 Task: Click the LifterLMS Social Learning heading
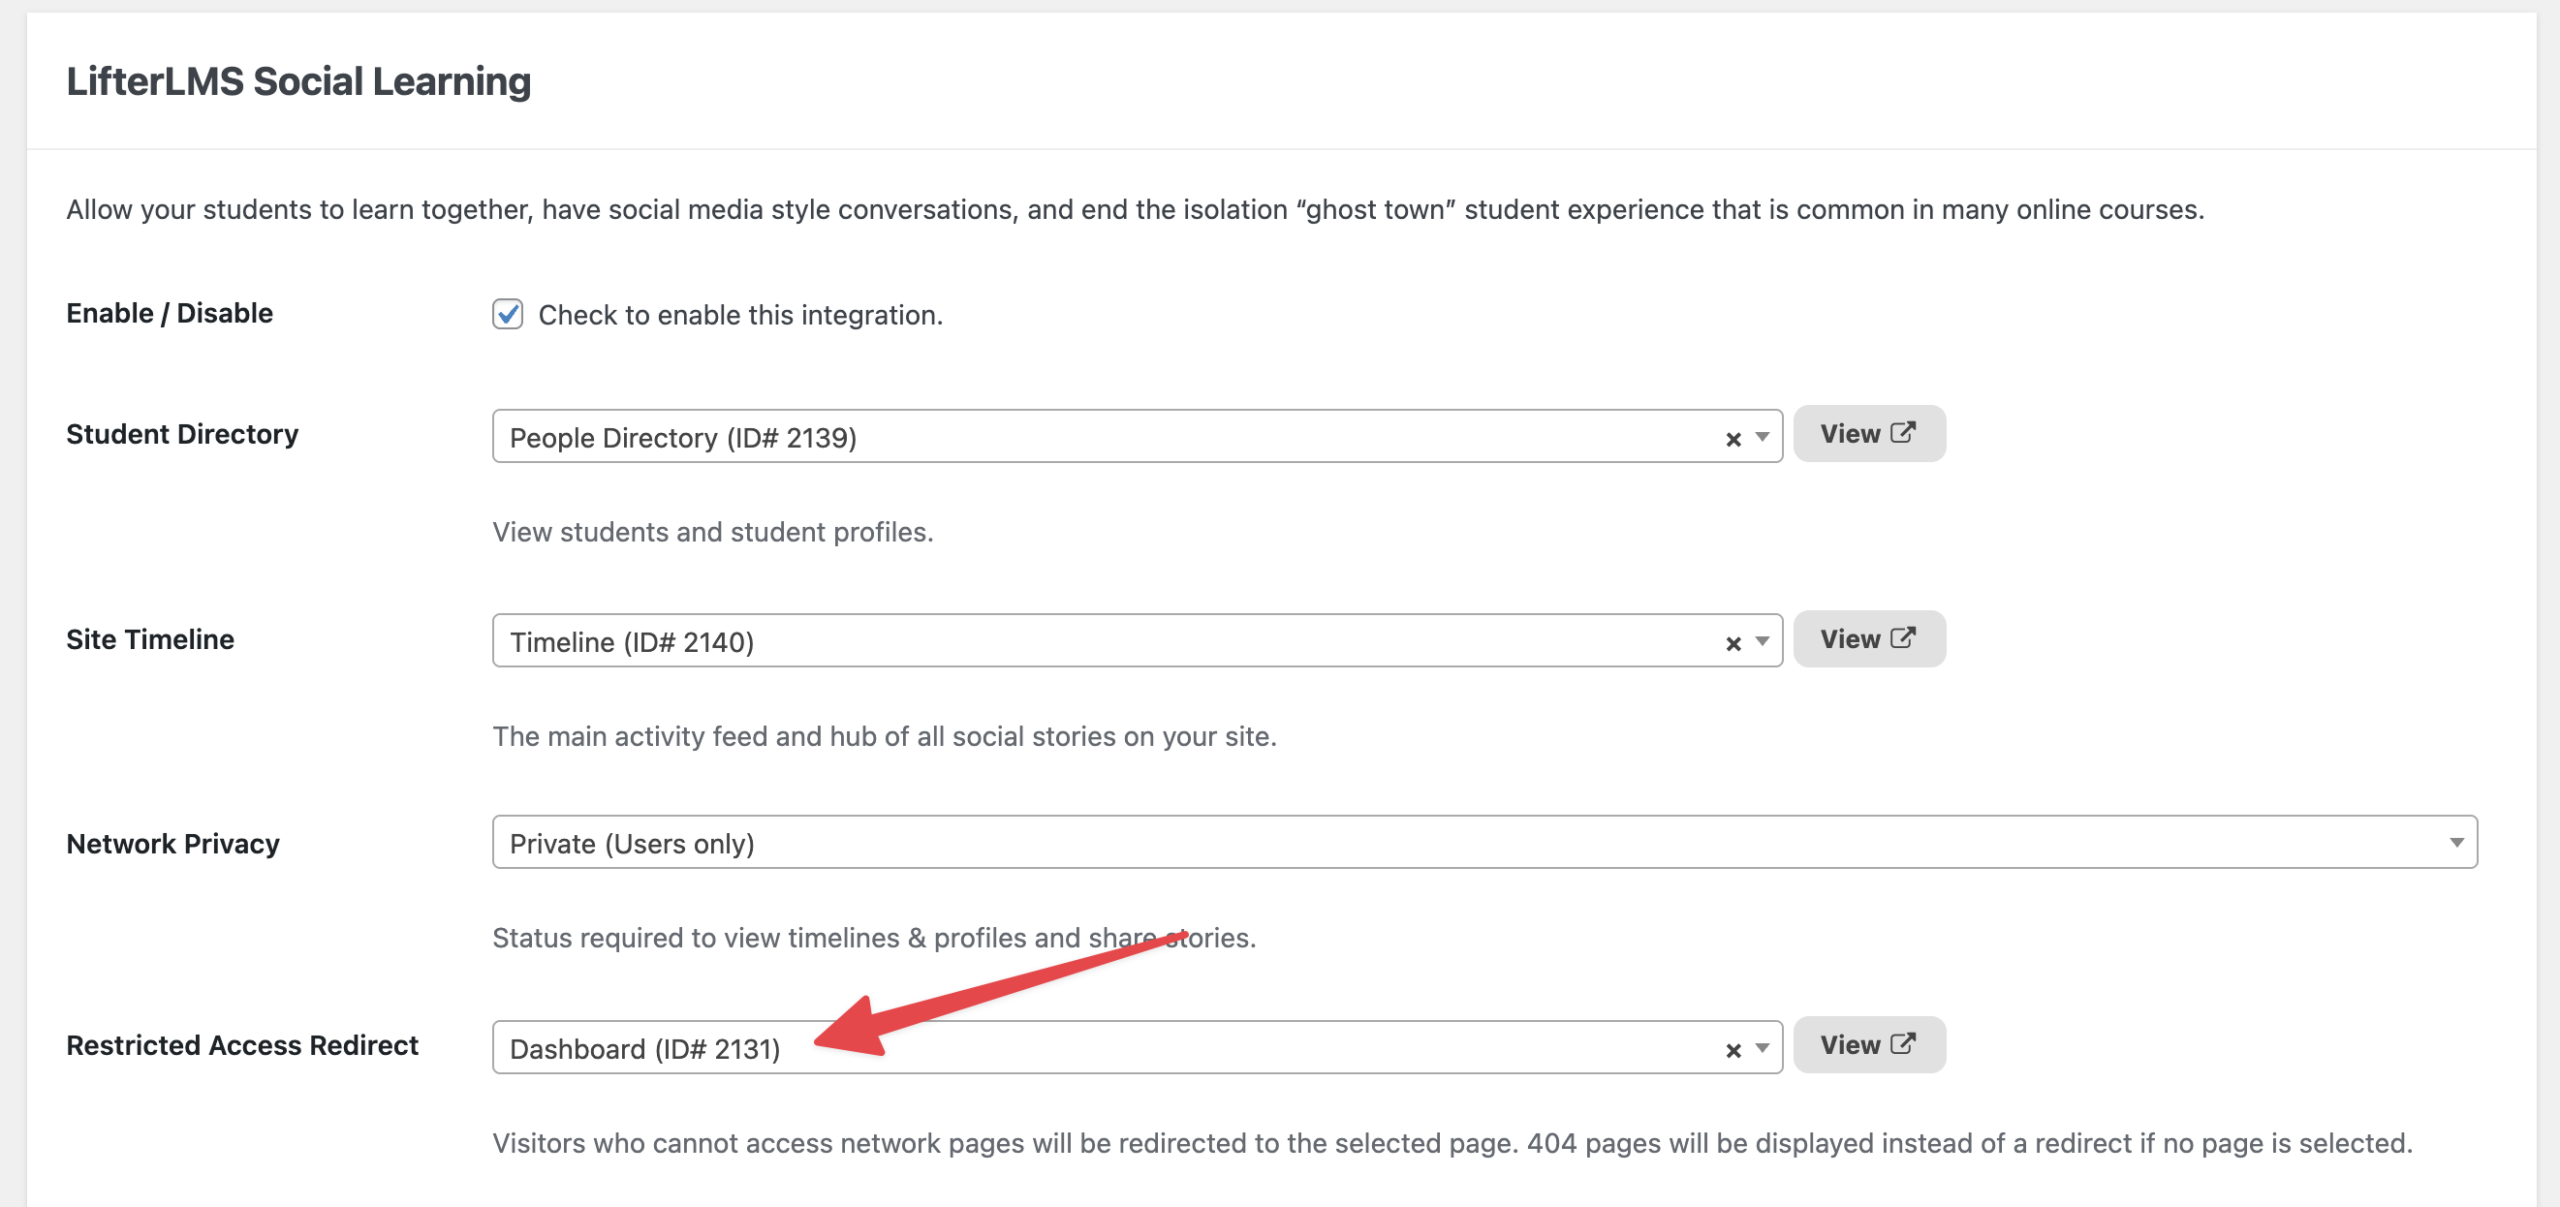(x=298, y=82)
